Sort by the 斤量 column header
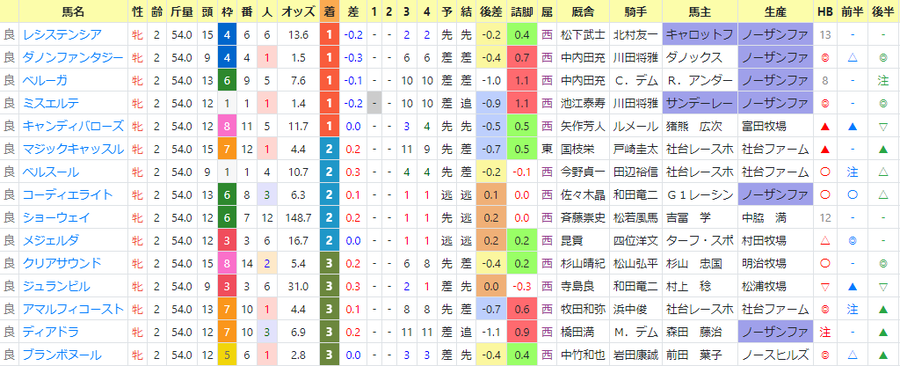Screen dimensions: 900x366 181,11
